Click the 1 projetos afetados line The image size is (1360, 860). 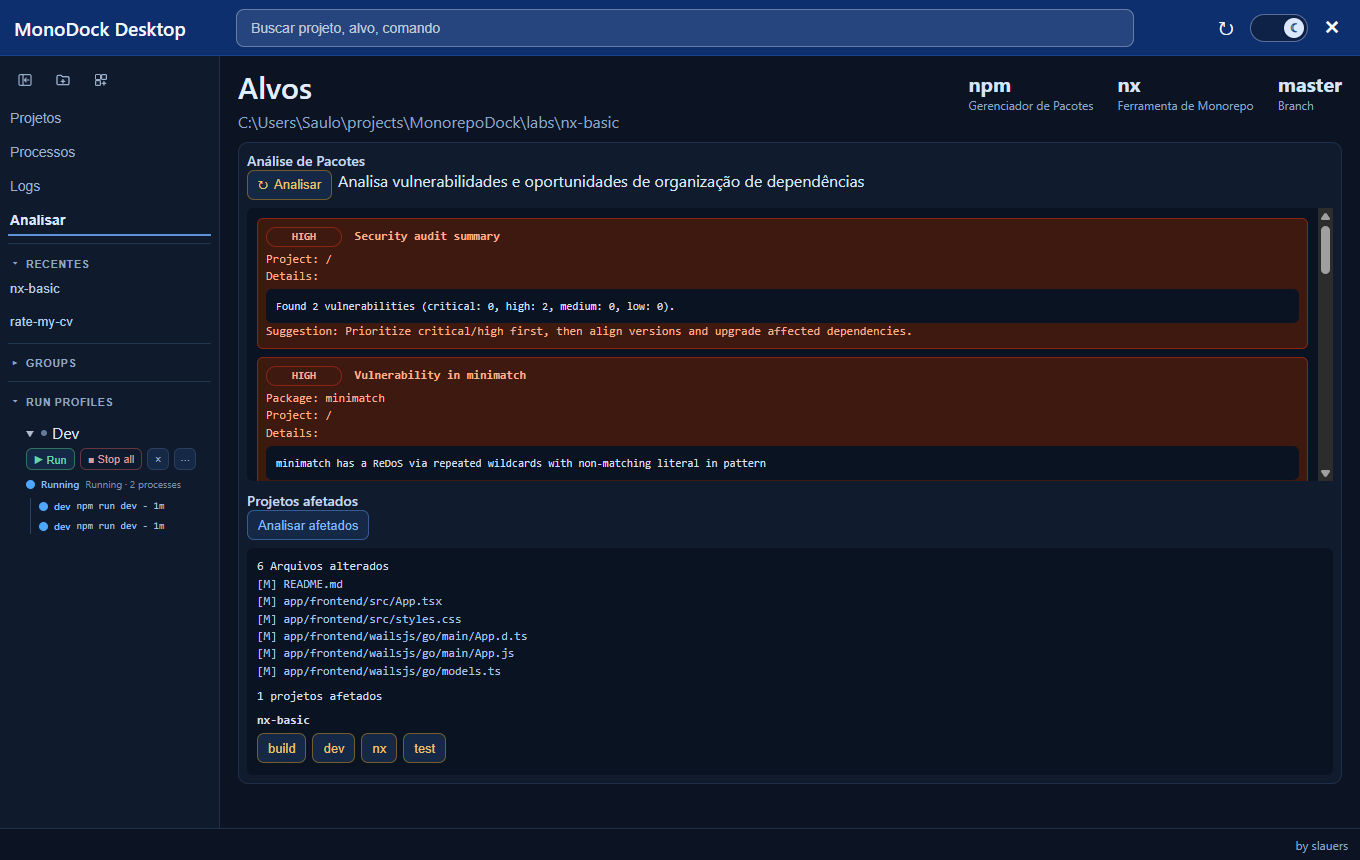pos(319,696)
